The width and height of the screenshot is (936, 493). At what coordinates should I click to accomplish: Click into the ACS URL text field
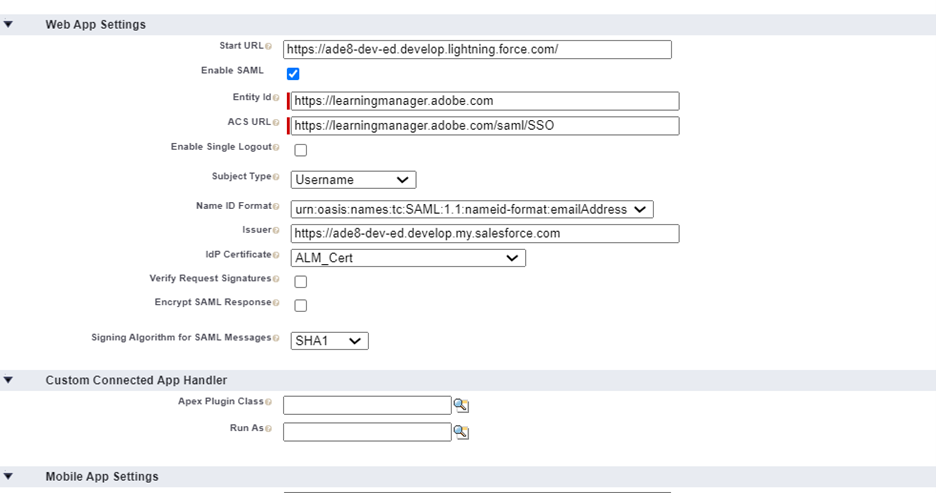pyautogui.click(x=484, y=126)
